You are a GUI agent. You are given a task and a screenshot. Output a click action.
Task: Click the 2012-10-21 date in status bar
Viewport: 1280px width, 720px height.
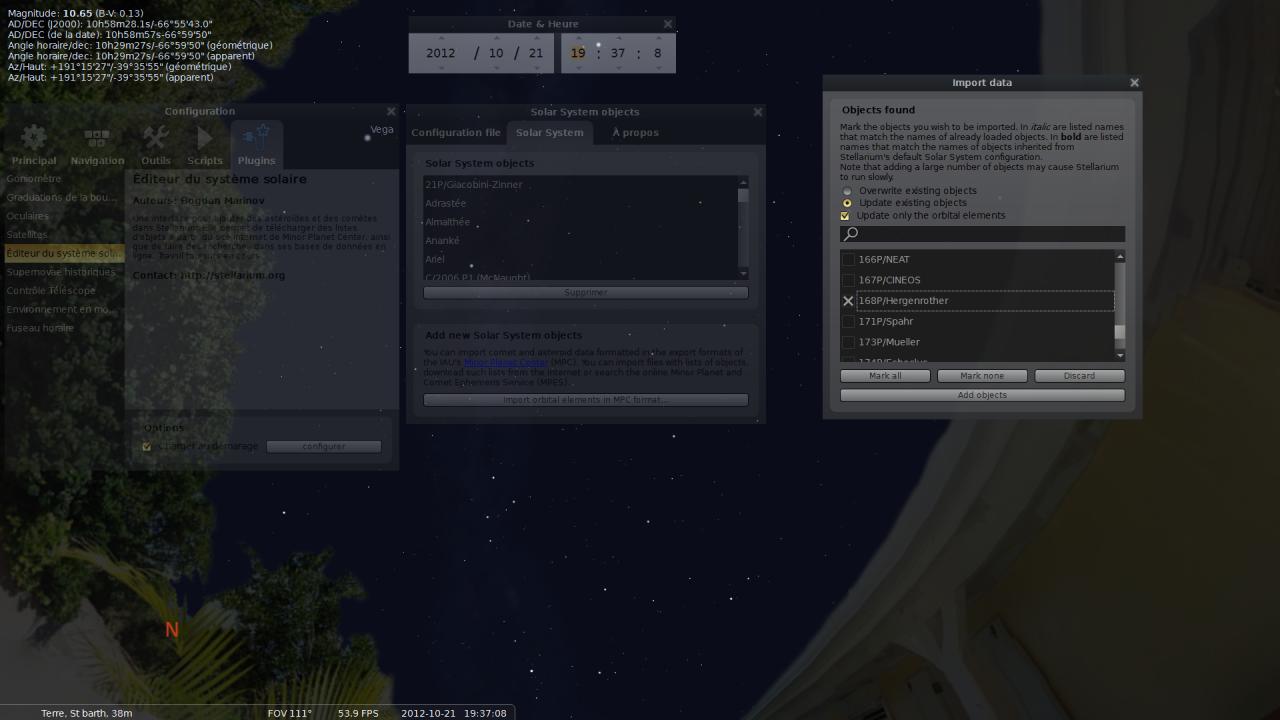(428, 713)
